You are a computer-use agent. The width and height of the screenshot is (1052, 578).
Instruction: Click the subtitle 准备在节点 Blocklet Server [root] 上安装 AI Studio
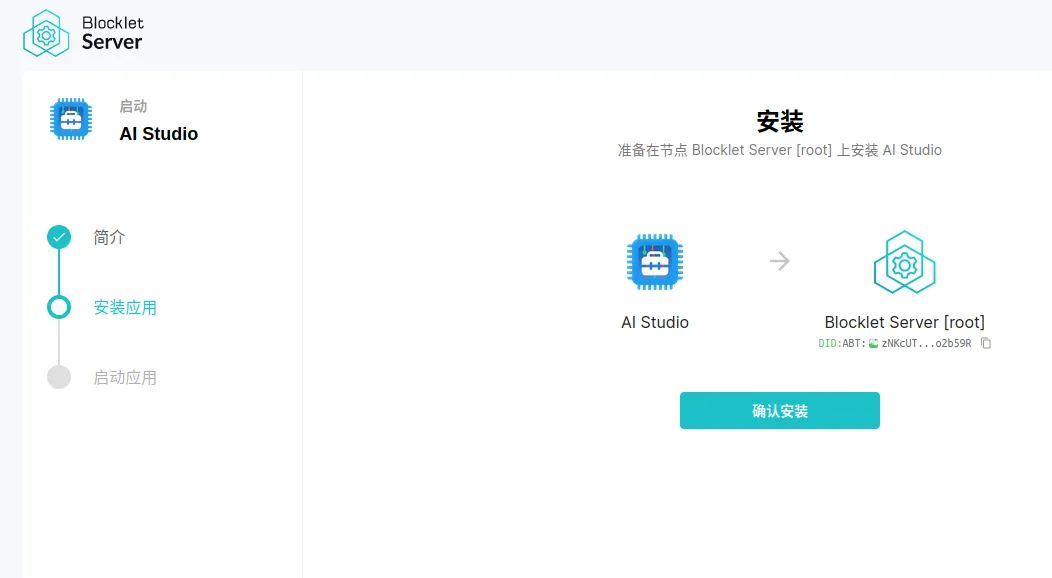click(x=780, y=150)
